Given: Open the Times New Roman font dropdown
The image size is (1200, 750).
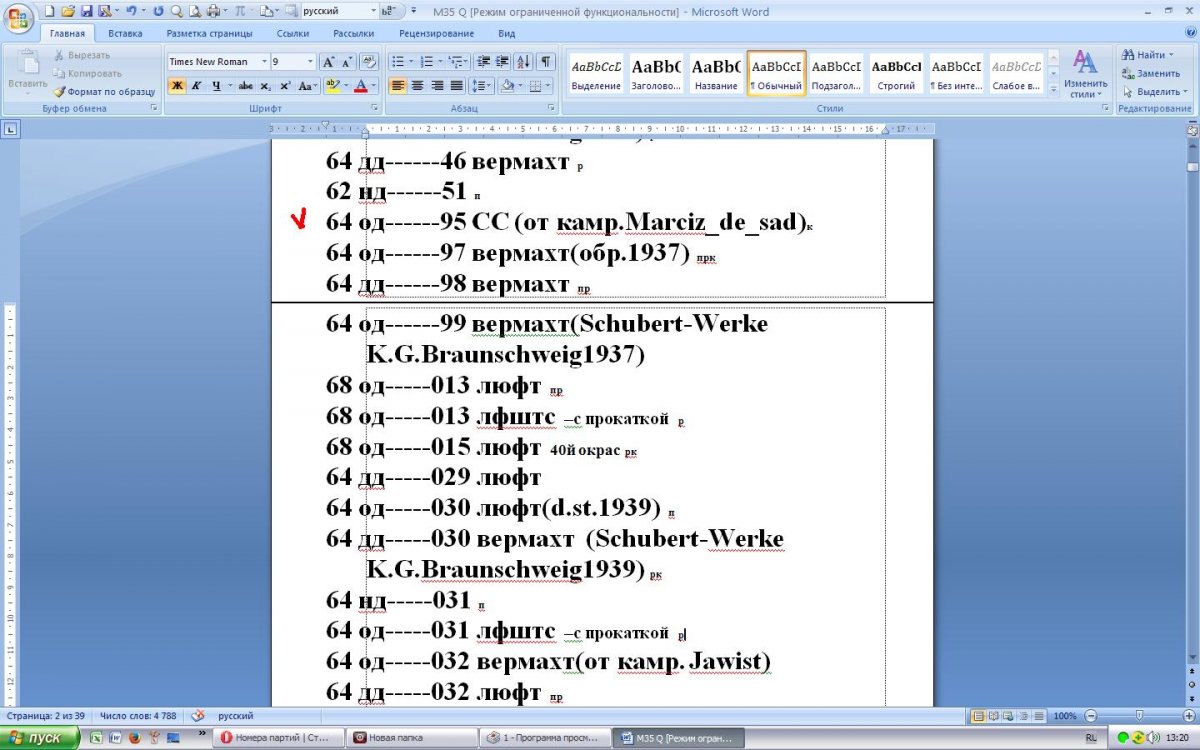Looking at the screenshot, I should (x=264, y=62).
